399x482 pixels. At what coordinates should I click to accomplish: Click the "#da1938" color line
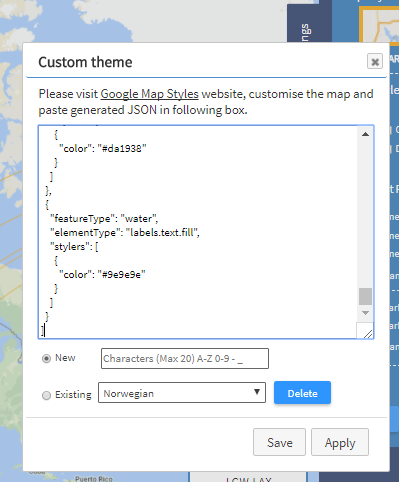tap(103, 148)
